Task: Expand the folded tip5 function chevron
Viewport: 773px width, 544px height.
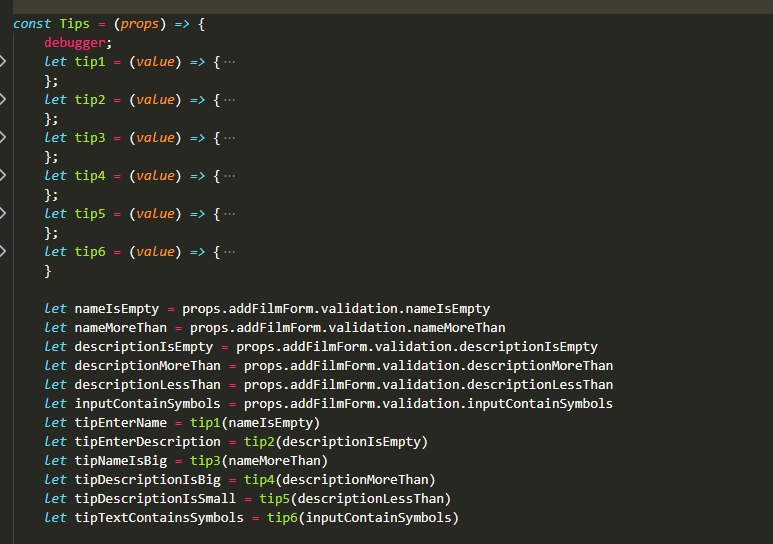Action: tap(2, 213)
